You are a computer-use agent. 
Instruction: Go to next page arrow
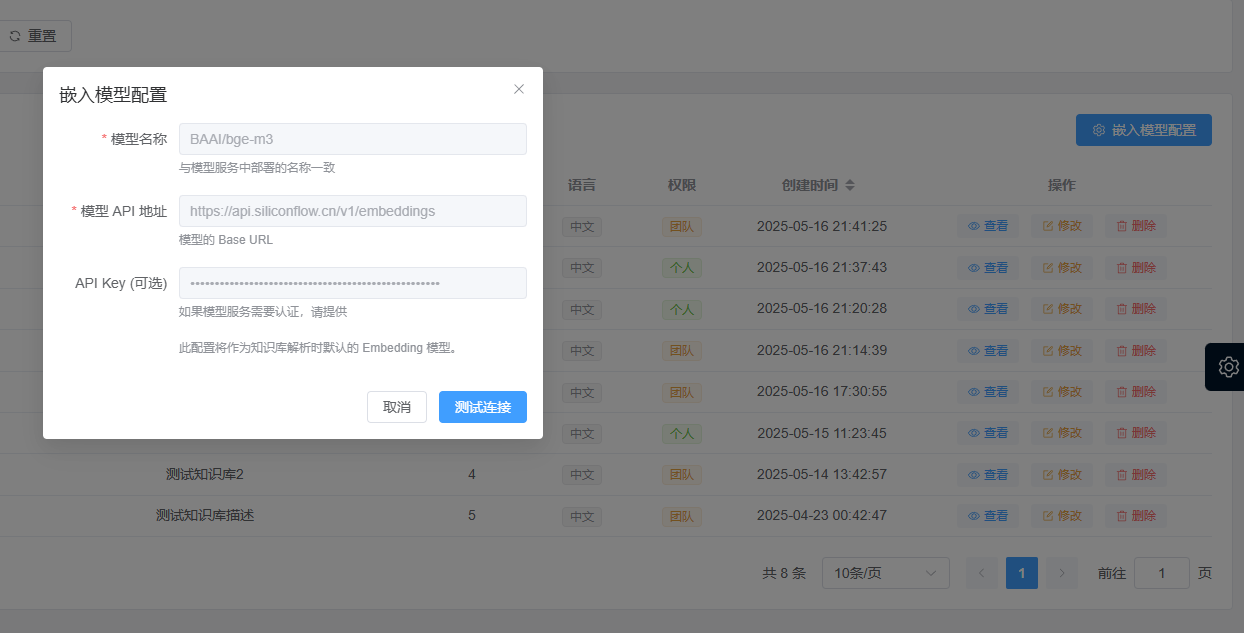(x=1062, y=573)
